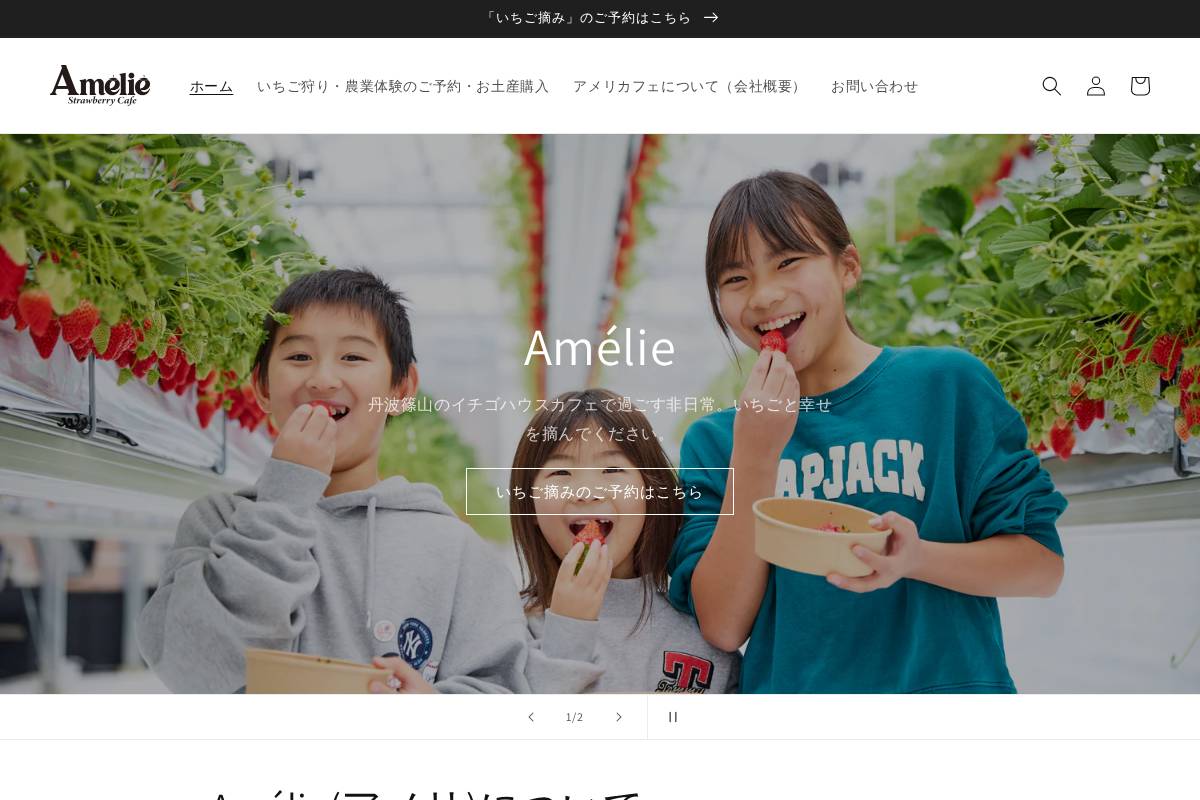Open 「いちご摘み」のご予約はこちら announcement link
This screenshot has height=800, width=1200.
point(588,18)
